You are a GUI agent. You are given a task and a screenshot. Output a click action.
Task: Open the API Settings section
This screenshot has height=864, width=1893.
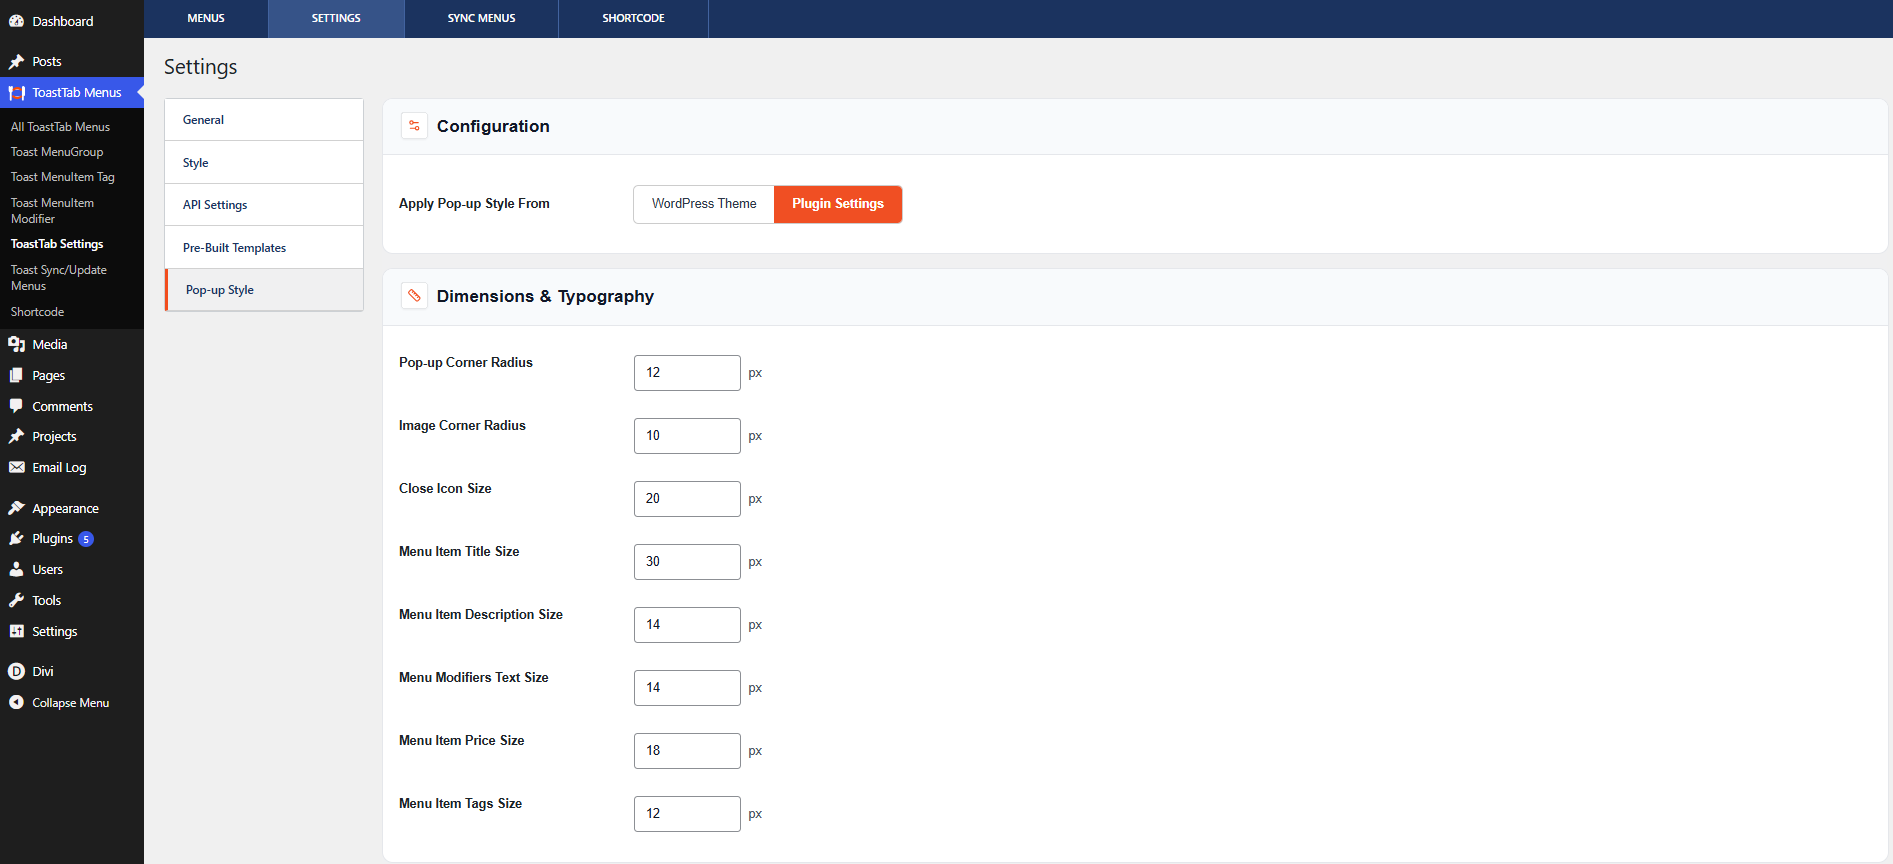click(264, 205)
